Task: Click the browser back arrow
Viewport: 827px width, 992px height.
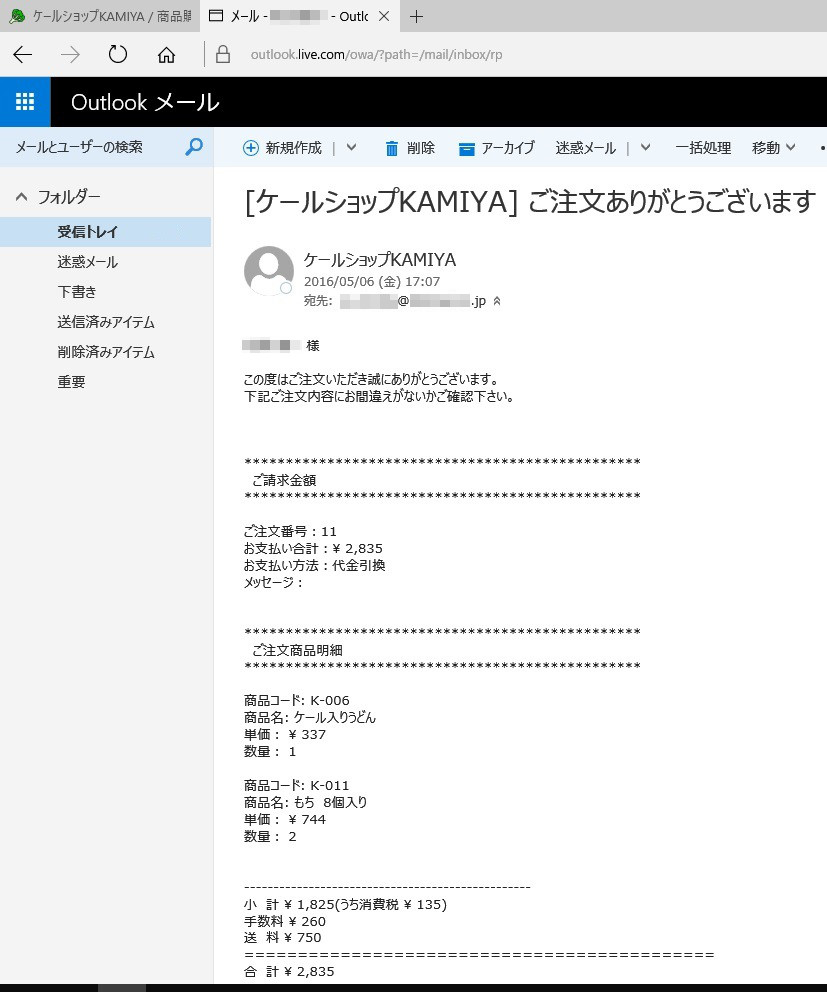Action: [x=22, y=54]
